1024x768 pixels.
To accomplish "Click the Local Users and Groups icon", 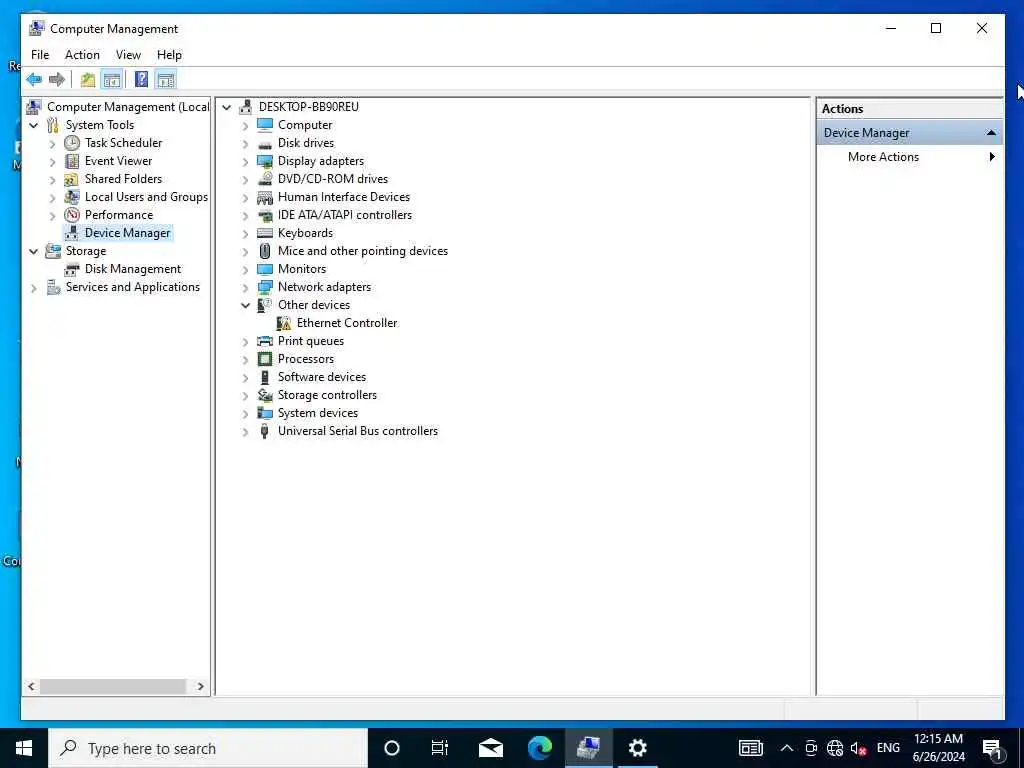I will [x=72, y=197].
